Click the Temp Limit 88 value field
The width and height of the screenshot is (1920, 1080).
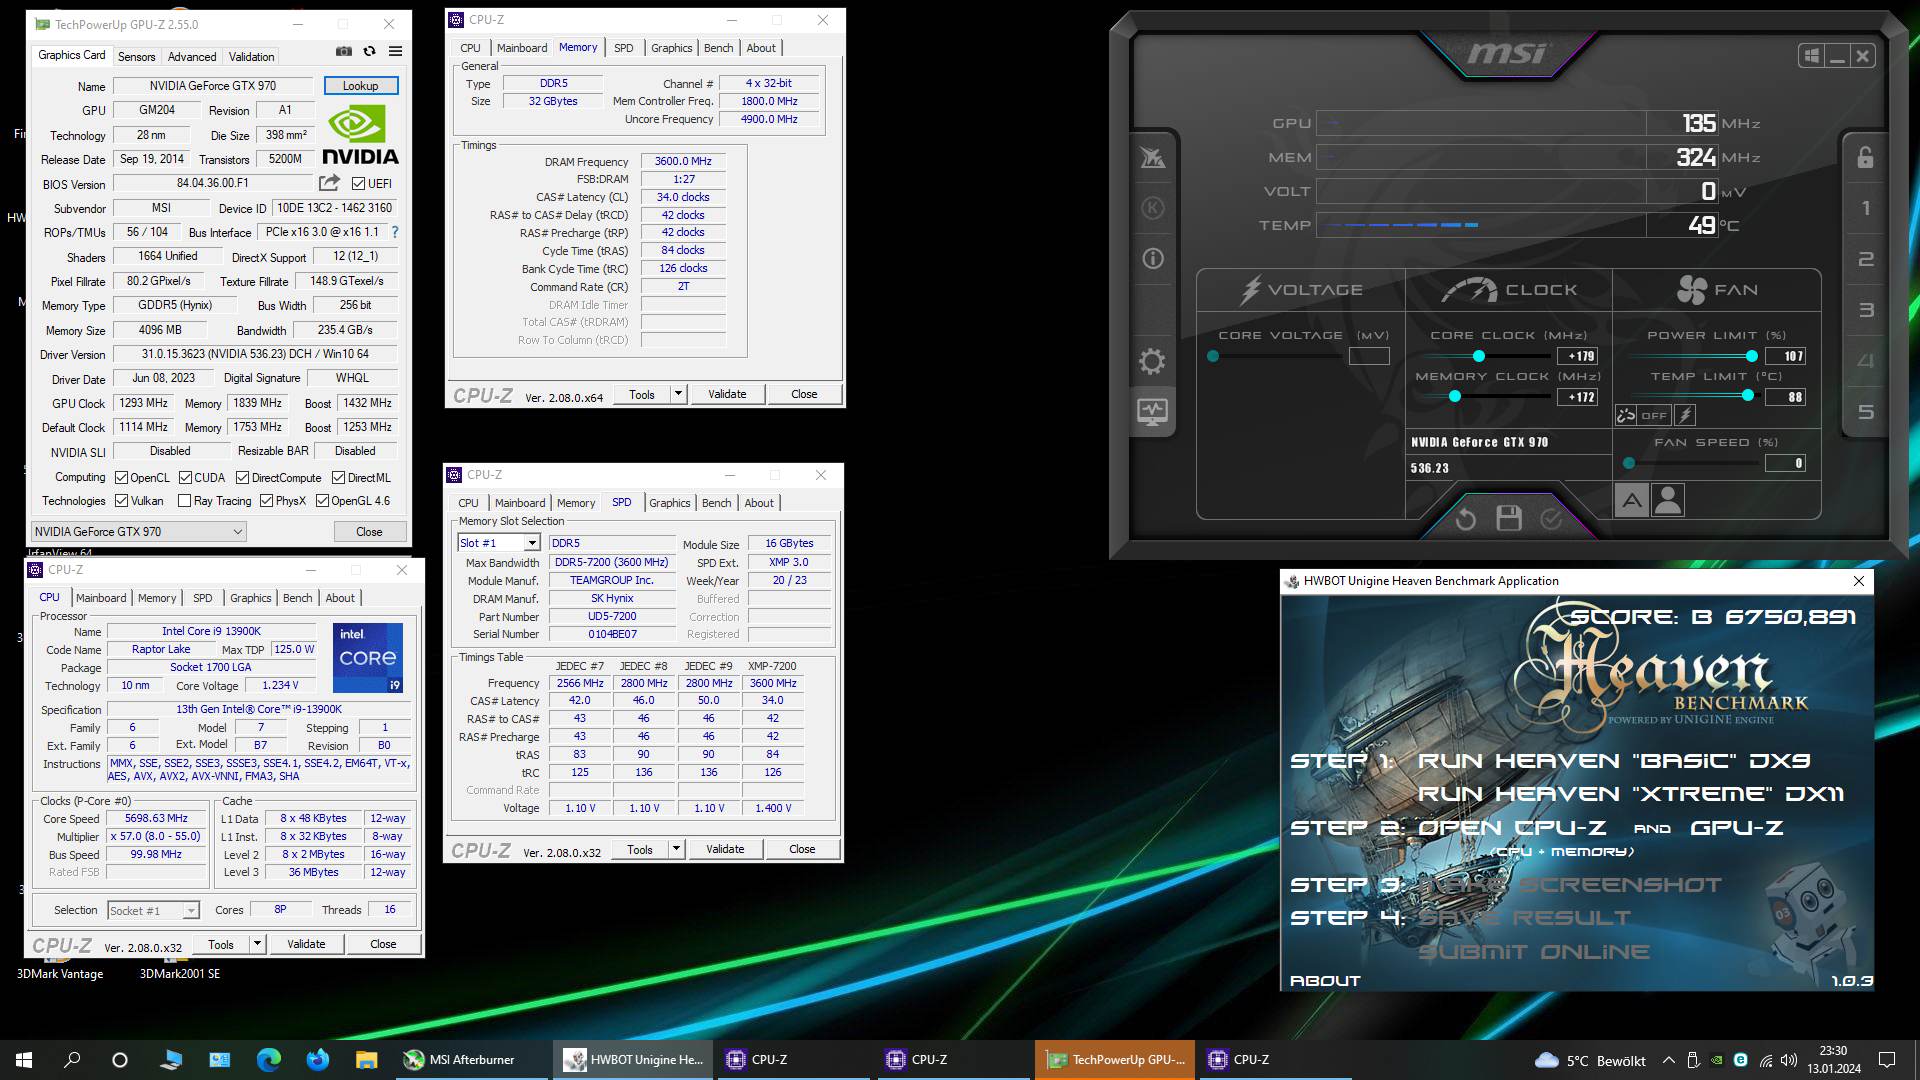point(1786,397)
